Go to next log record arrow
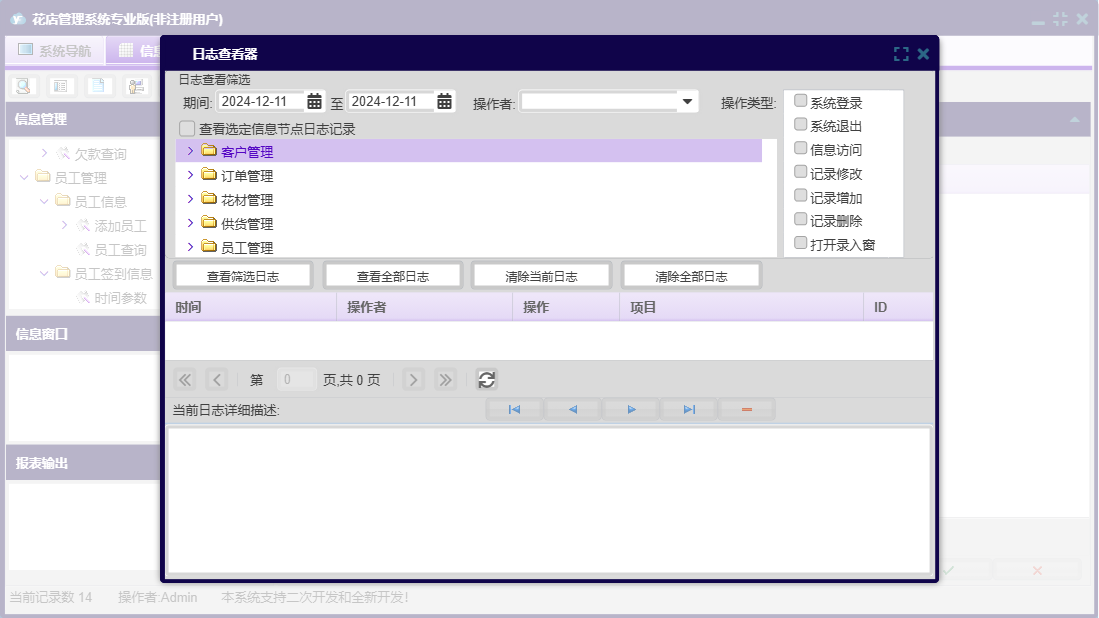This screenshot has height=618, width=1099. [x=631, y=410]
